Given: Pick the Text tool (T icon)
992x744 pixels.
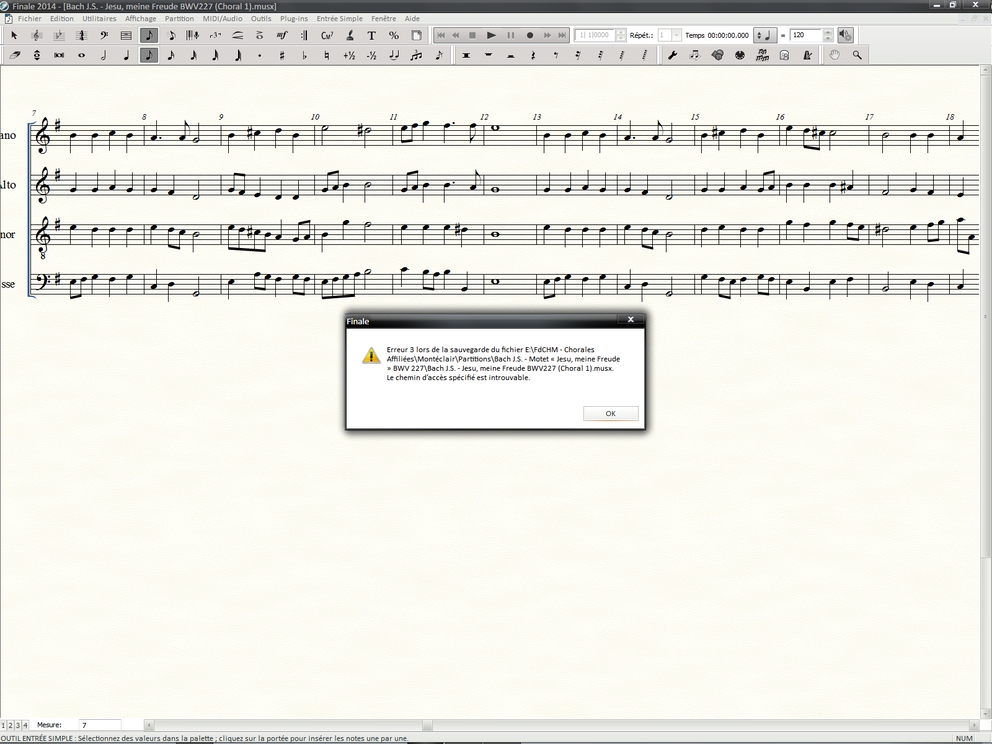Looking at the screenshot, I should click(371, 35).
